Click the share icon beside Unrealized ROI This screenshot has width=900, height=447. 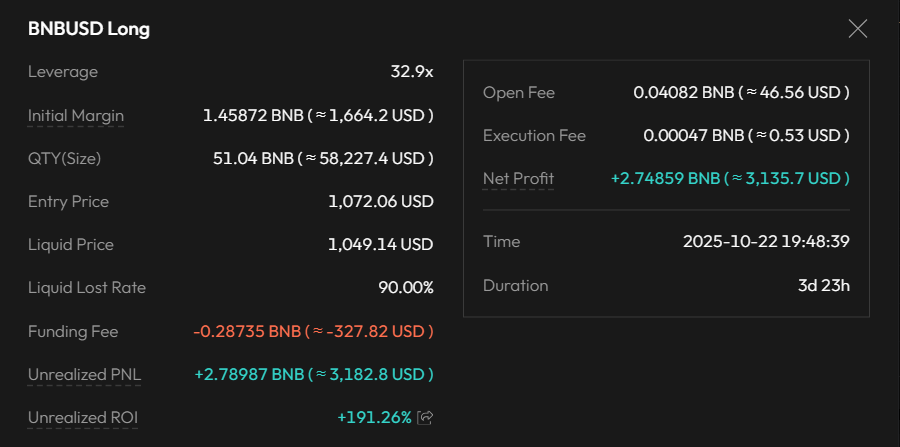(x=425, y=417)
